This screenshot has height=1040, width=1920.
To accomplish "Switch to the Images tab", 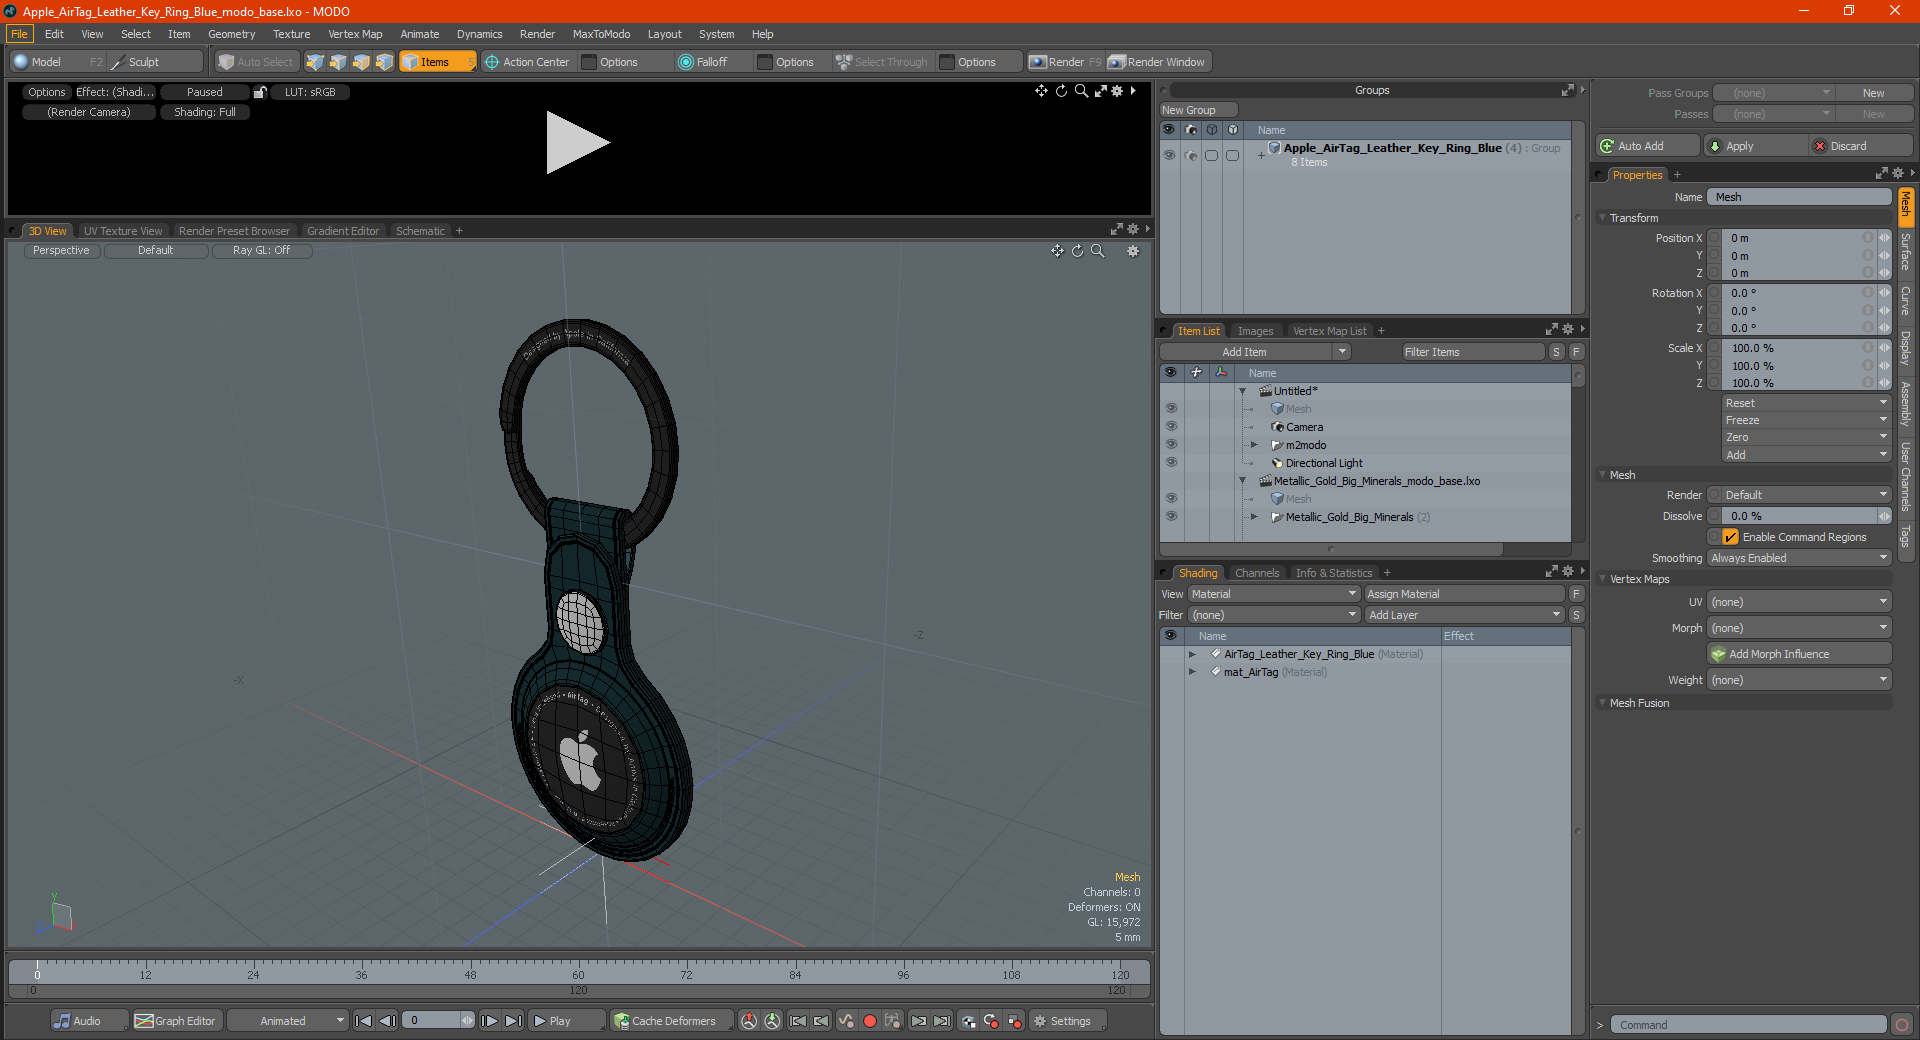I will pos(1255,331).
